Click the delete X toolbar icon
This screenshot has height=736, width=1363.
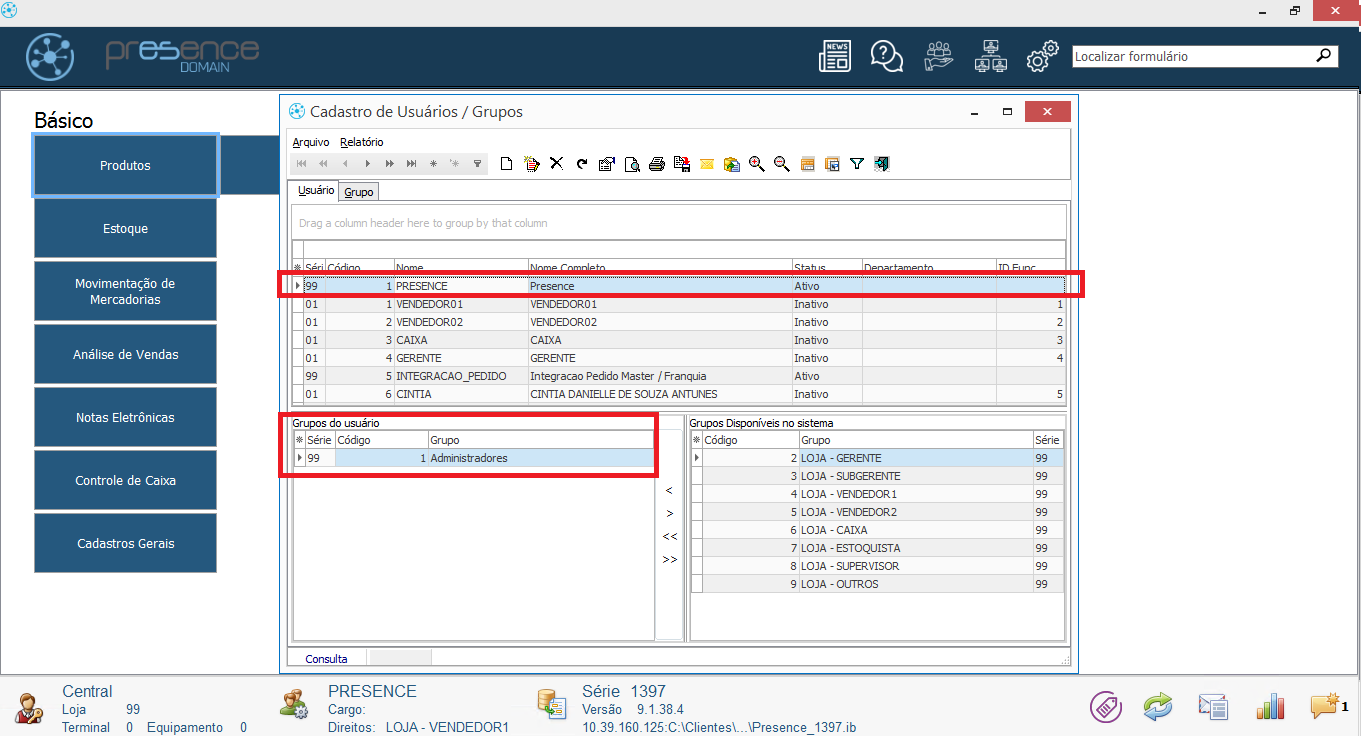[557, 164]
